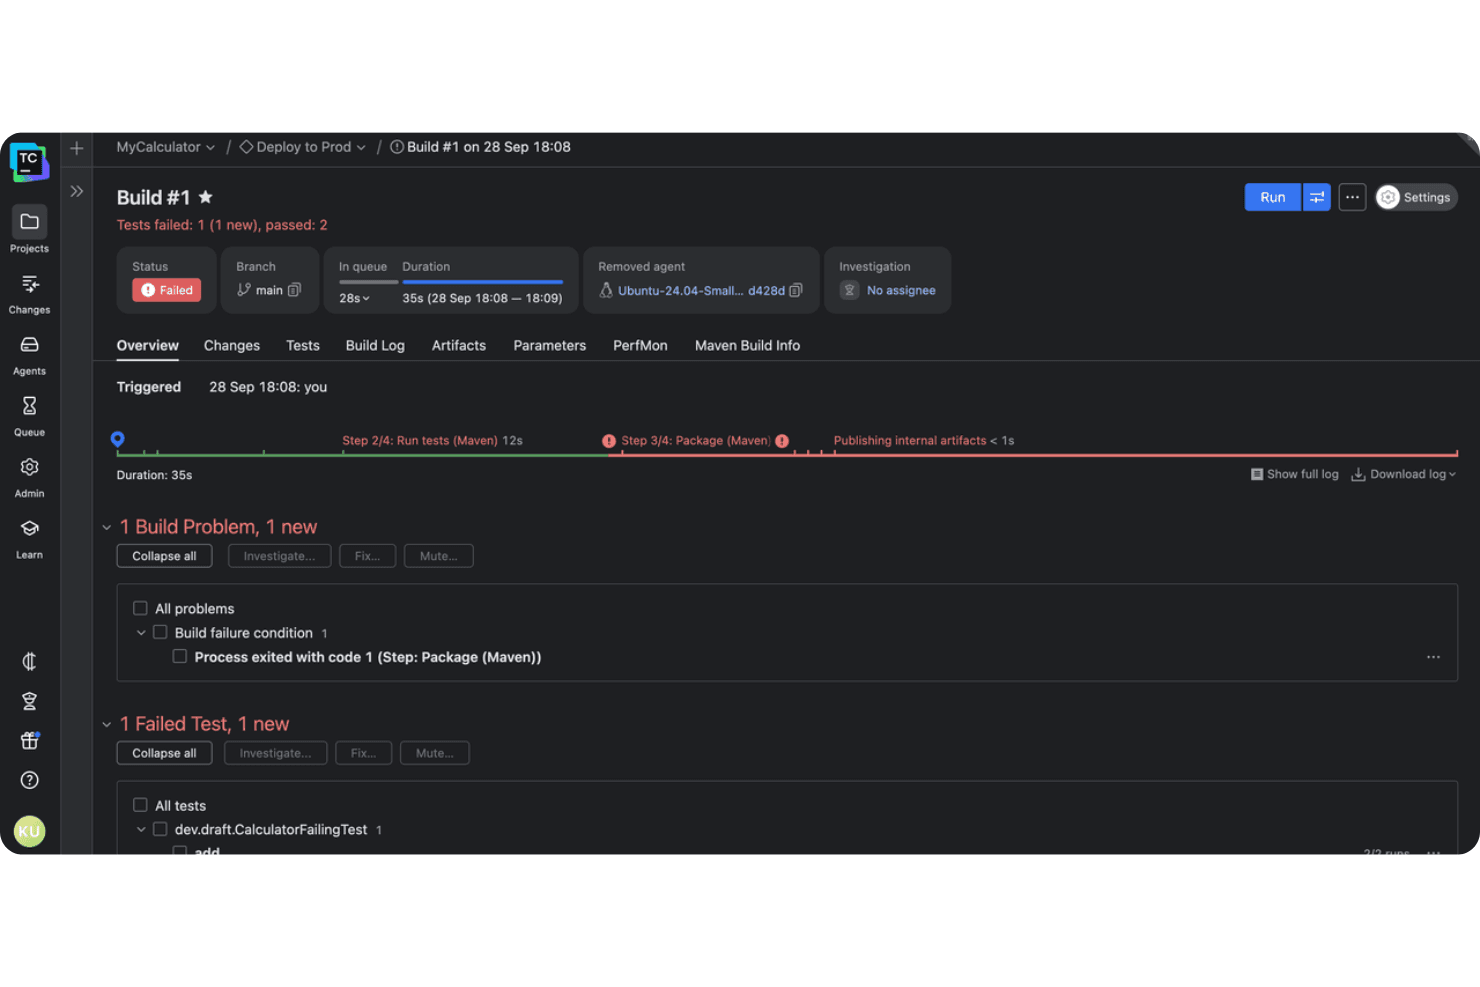Copy the main branch name
The width and height of the screenshot is (1480, 987).
coord(294,290)
